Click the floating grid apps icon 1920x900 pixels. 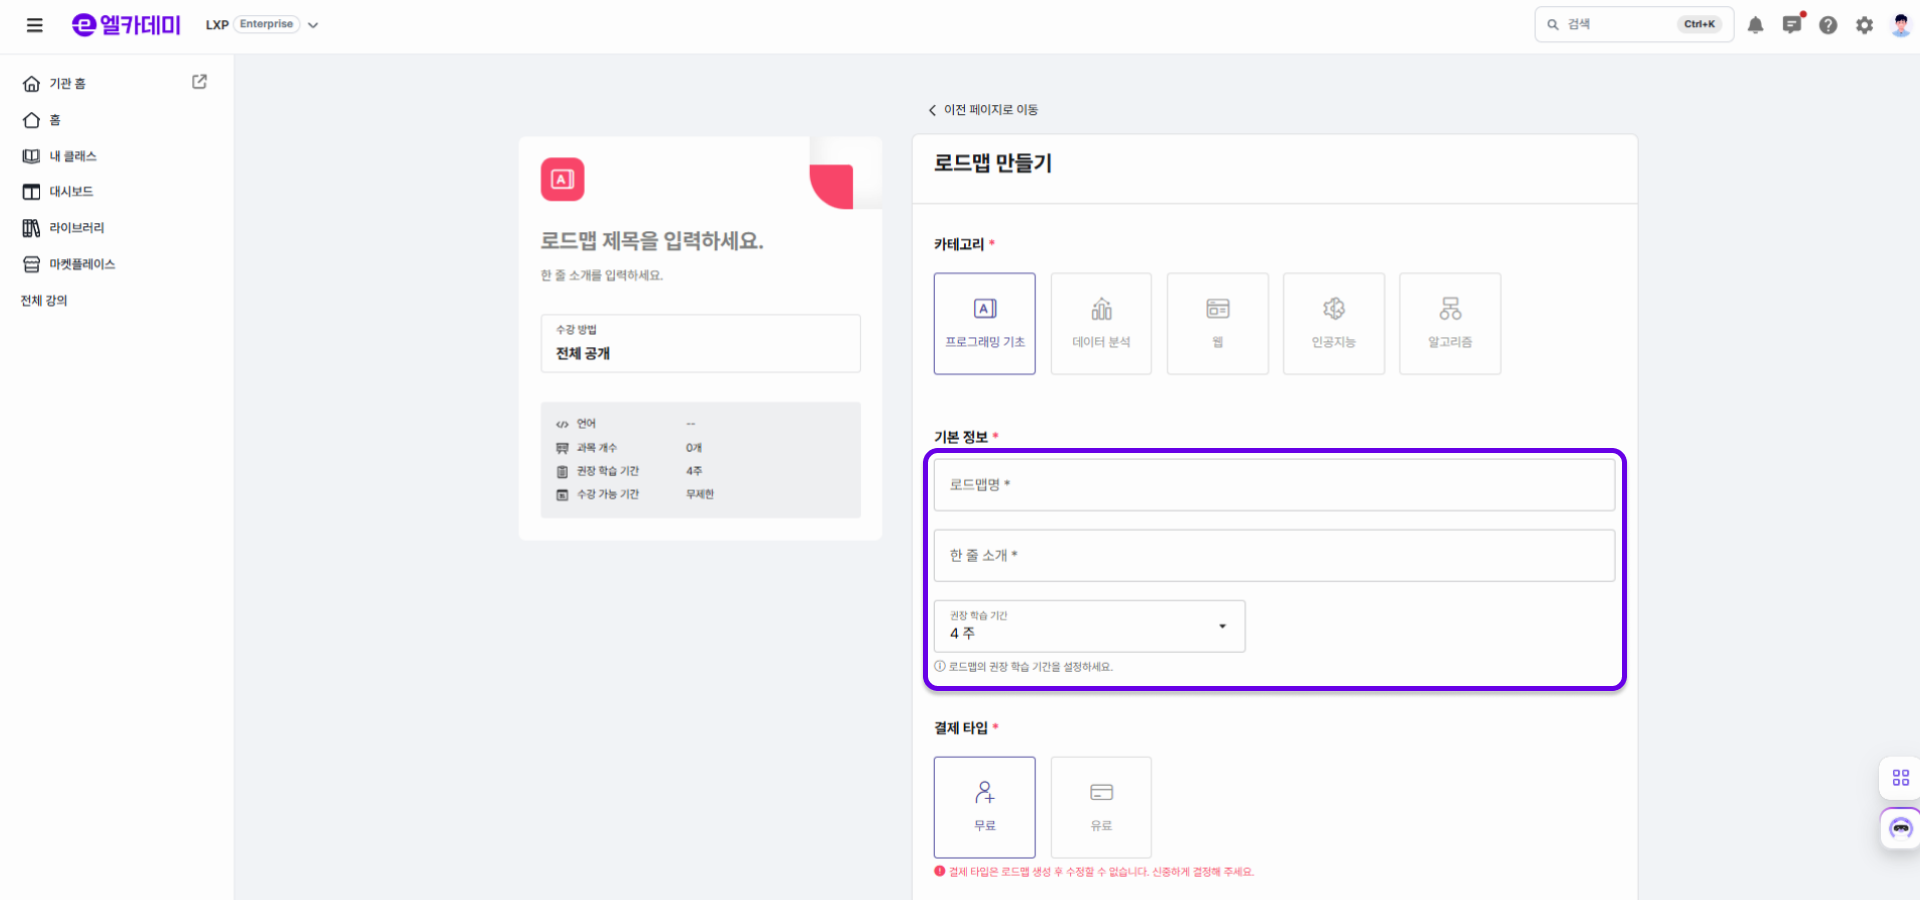(1900, 777)
